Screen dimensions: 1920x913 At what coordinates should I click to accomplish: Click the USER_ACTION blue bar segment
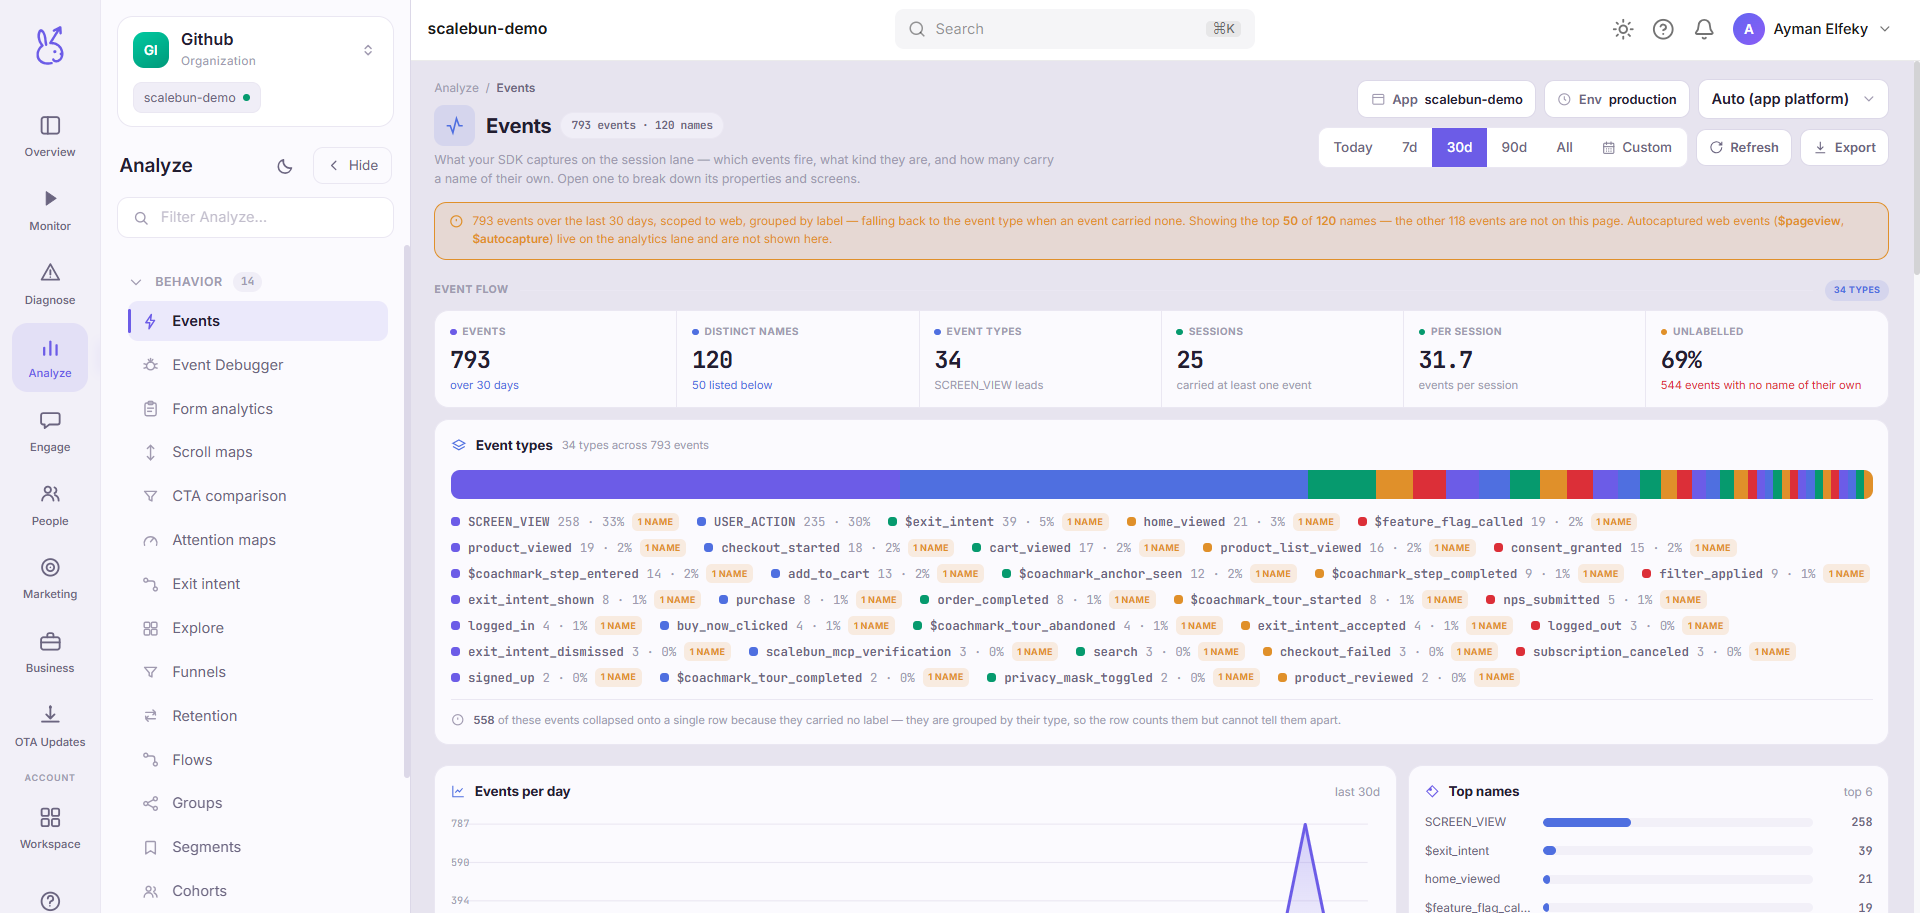tap(1103, 485)
